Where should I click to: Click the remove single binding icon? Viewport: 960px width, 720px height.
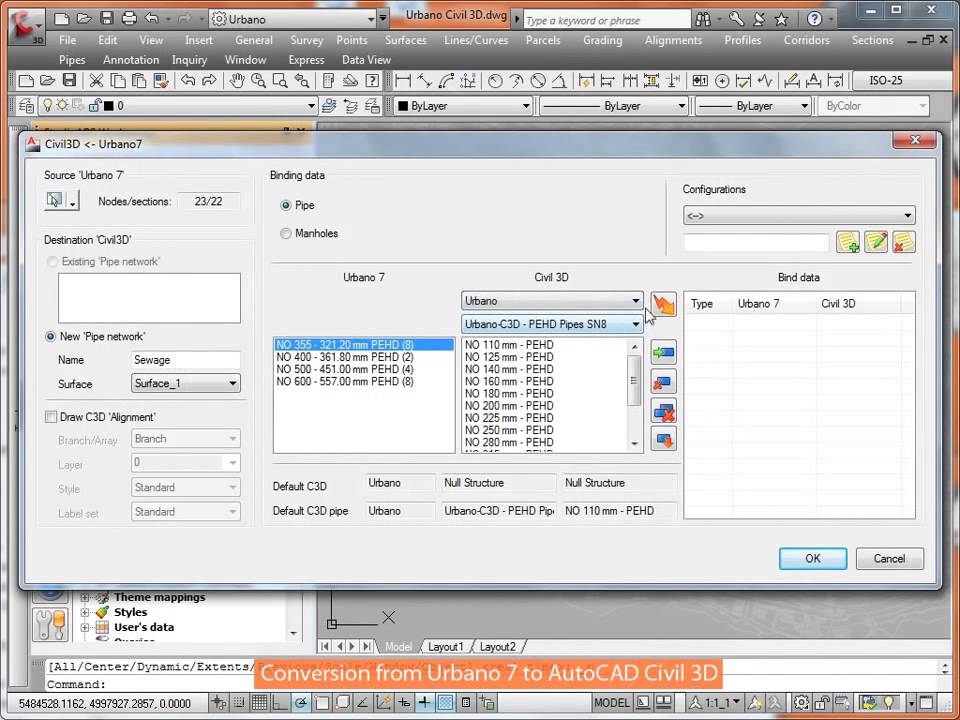(x=663, y=382)
